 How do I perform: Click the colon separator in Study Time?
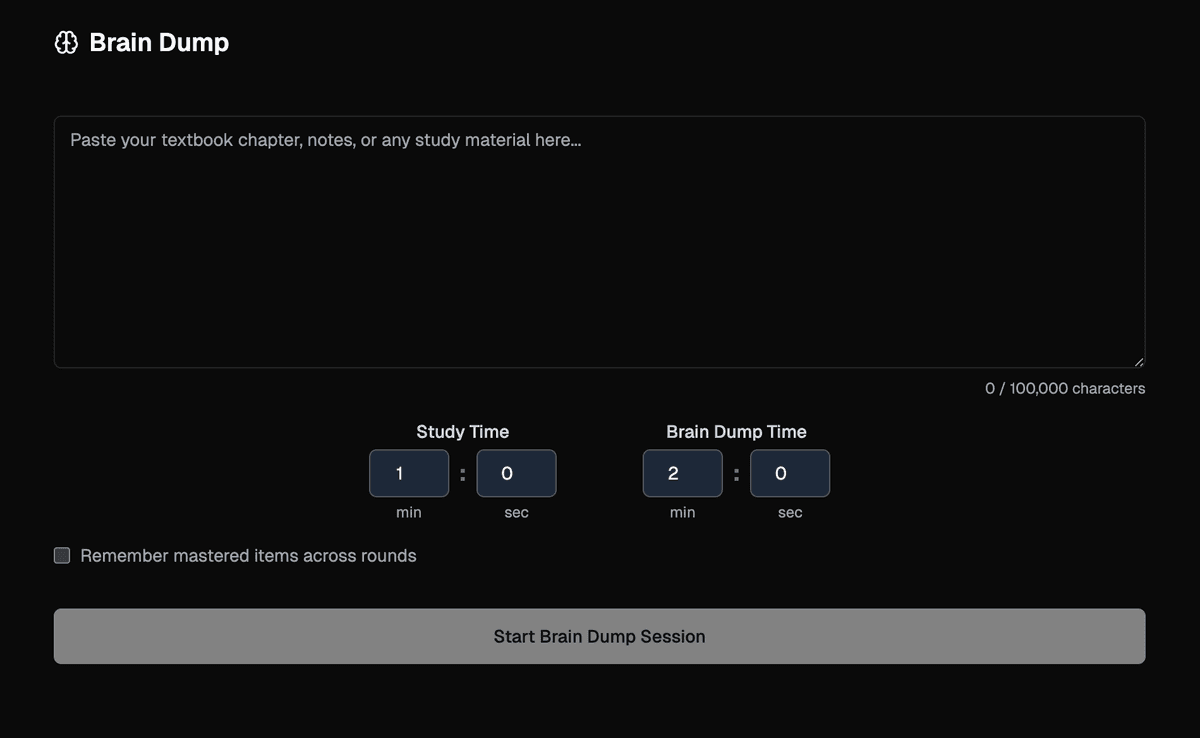pyautogui.click(x=462, y=475)
